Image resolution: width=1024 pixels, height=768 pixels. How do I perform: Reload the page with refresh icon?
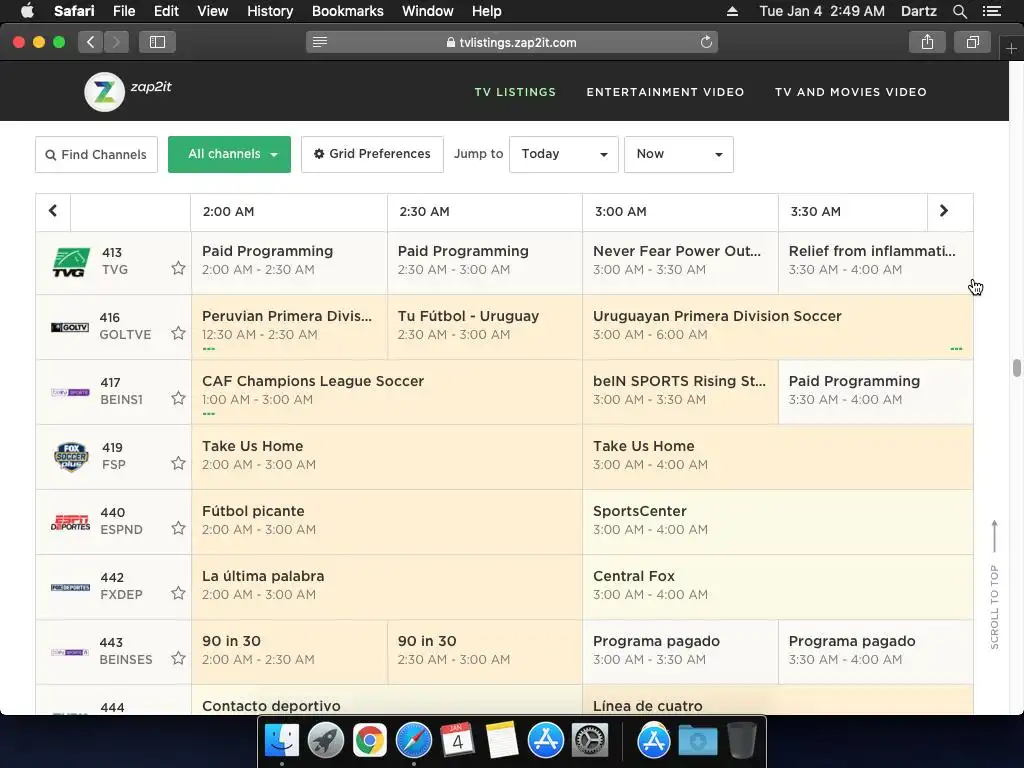click(x=706, y=42)
